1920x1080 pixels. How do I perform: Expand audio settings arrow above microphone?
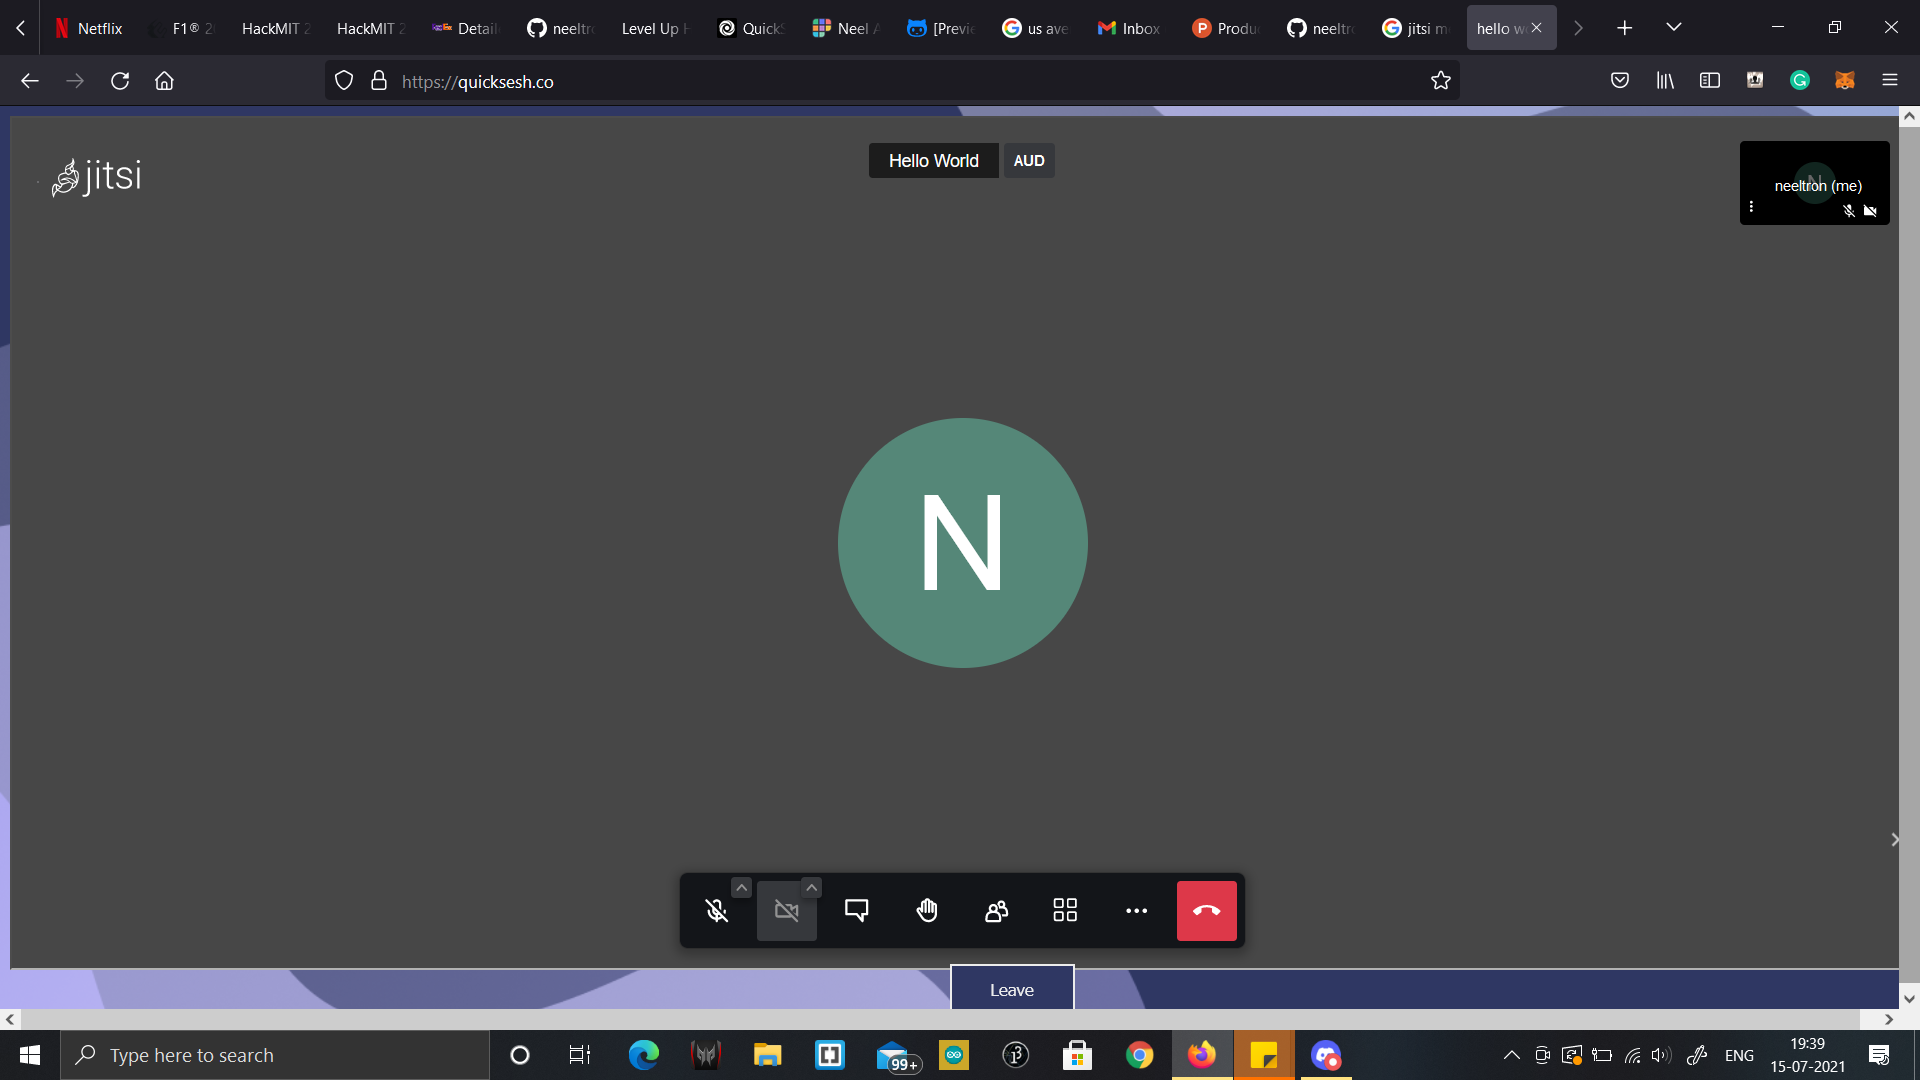point(741,888)
